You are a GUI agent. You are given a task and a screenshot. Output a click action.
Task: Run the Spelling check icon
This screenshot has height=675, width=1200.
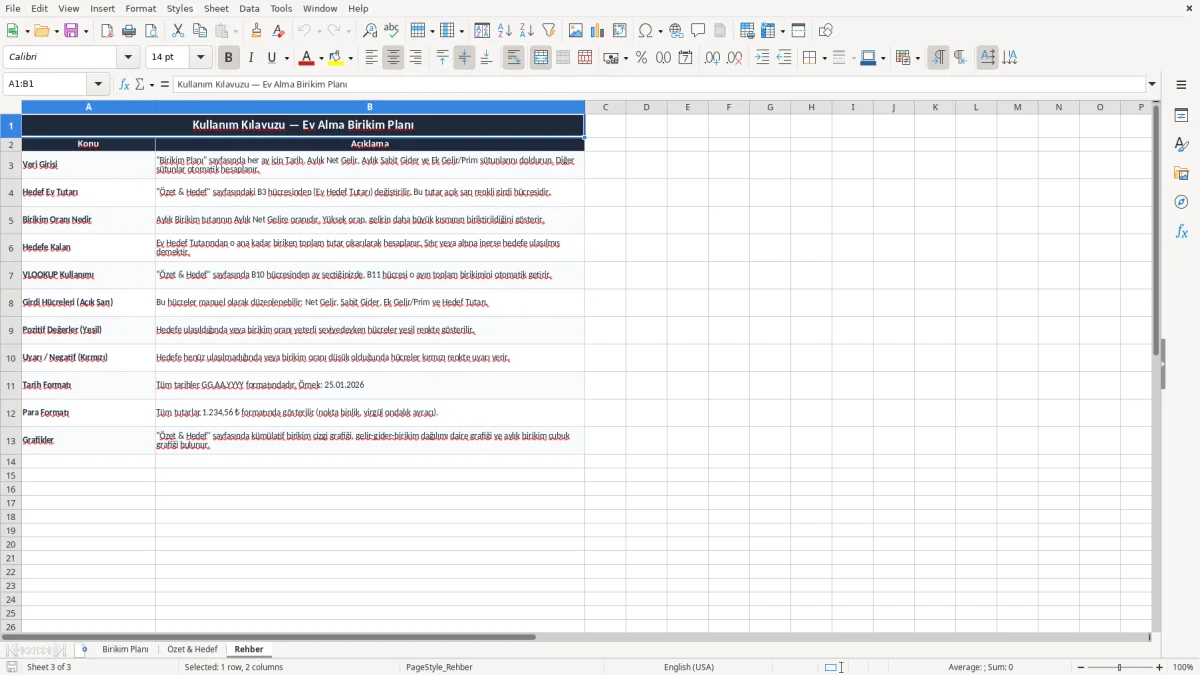pos(391,31)
